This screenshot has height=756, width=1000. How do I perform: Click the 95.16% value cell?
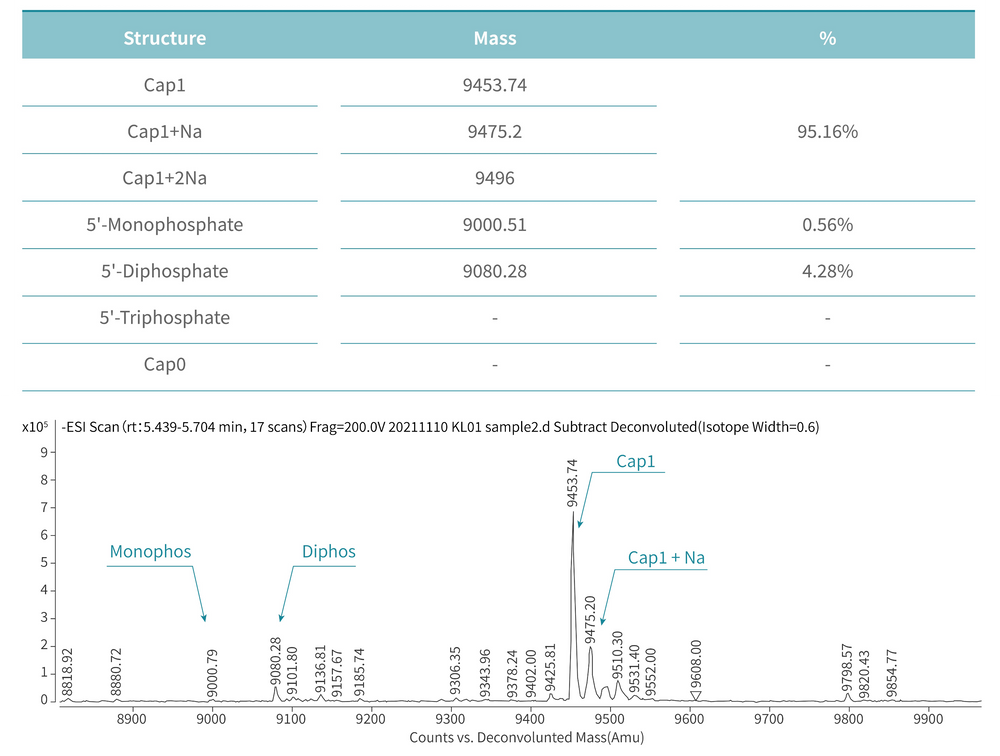827,131
